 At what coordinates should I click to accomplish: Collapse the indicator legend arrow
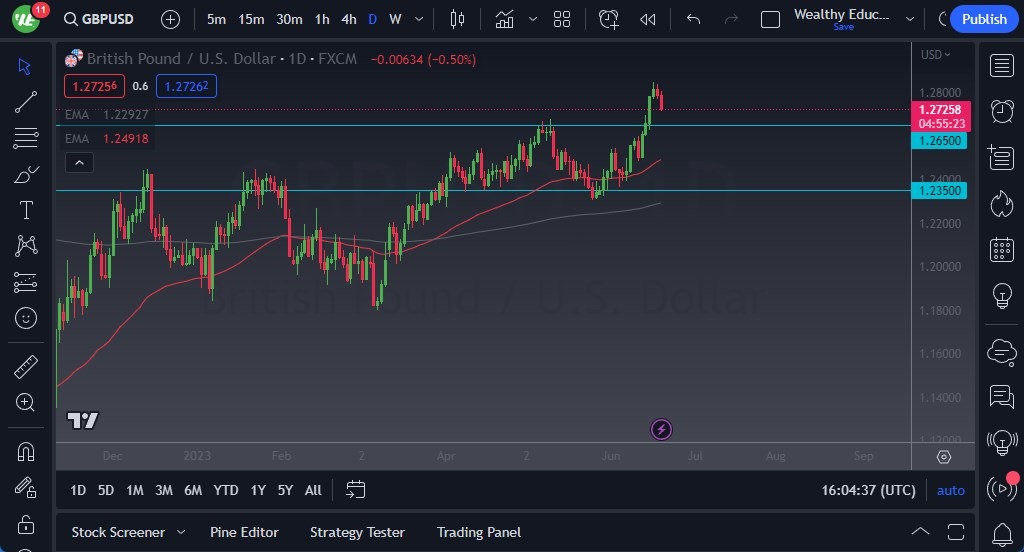point(79,163)
